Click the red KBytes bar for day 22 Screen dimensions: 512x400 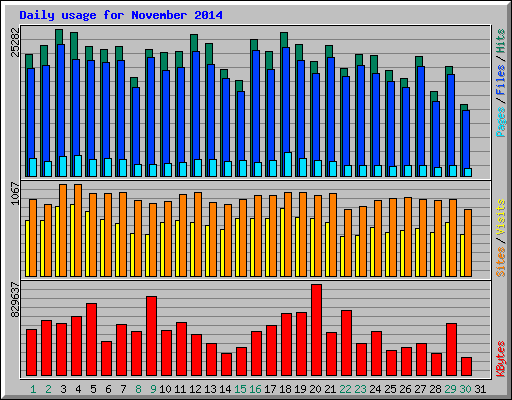click(x=346, y=343)
